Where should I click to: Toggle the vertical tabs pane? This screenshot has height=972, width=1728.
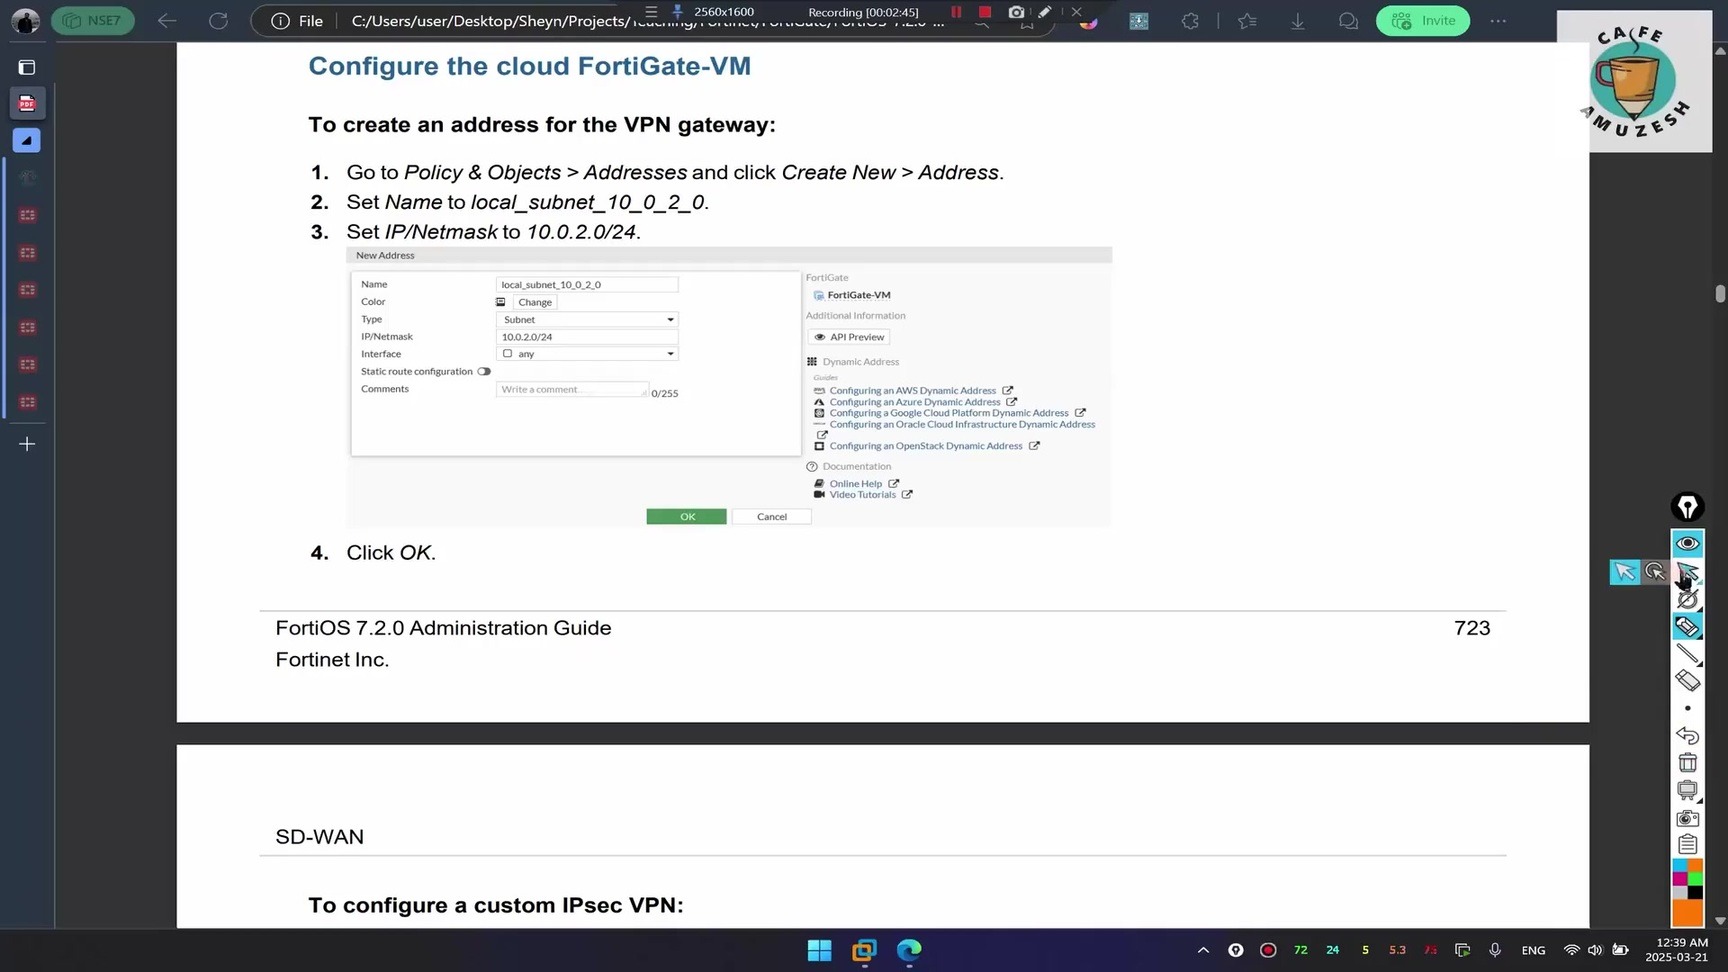coord(27,67)
